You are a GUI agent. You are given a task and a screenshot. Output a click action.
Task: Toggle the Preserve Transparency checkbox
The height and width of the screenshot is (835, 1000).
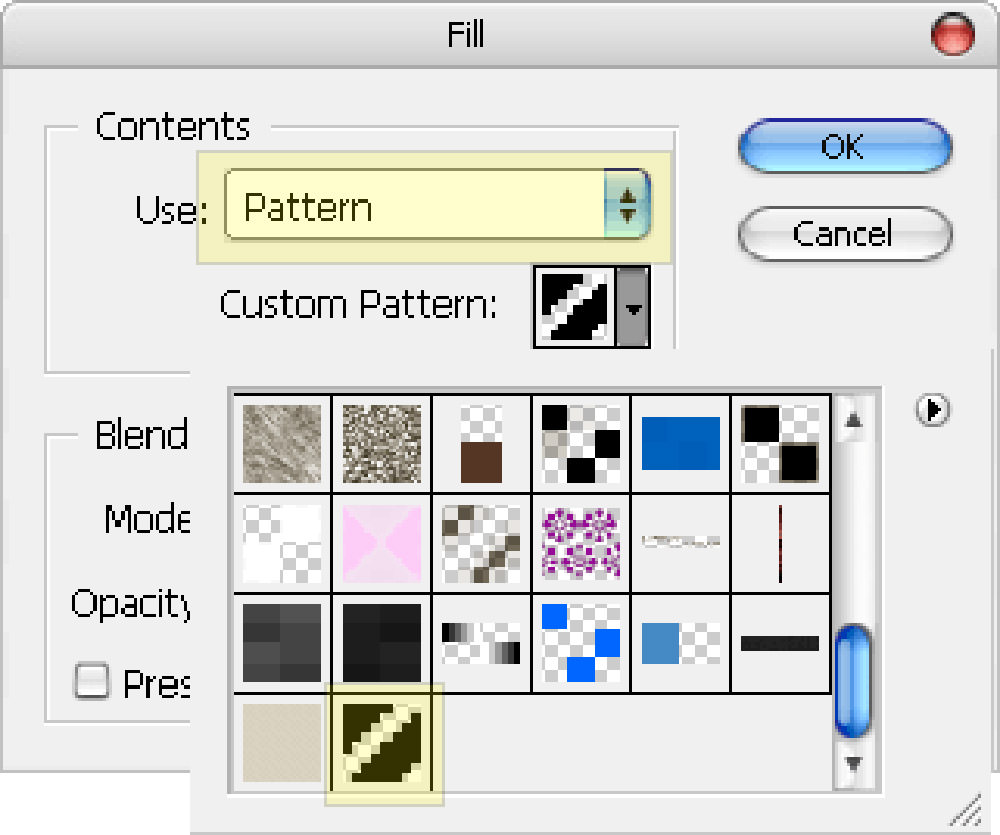click(92, 681)
